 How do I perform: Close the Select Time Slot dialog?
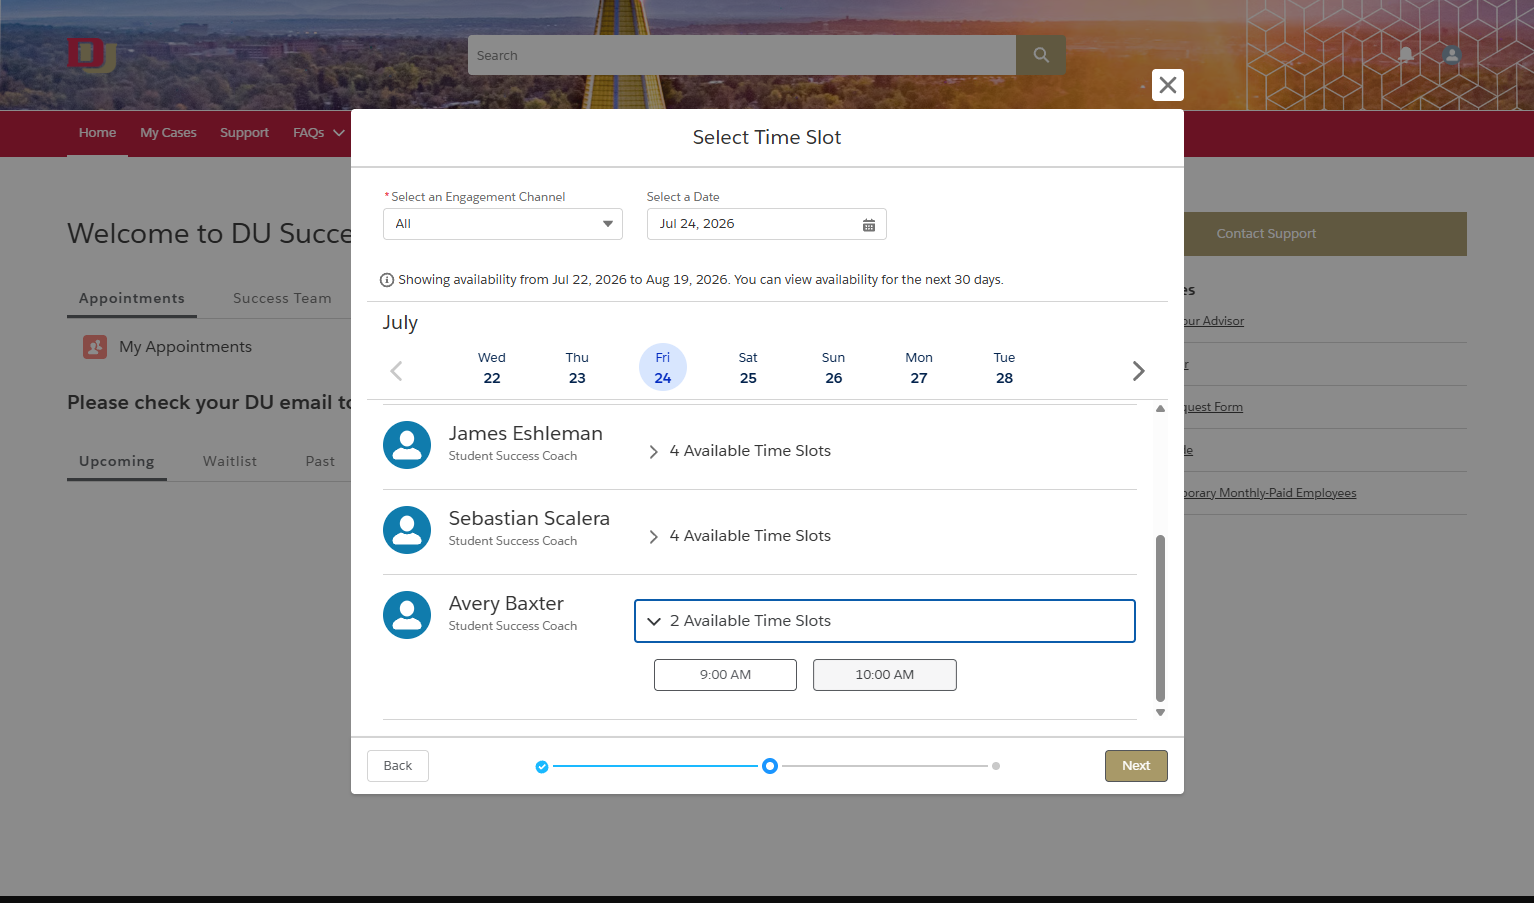tap(1167, 85)
